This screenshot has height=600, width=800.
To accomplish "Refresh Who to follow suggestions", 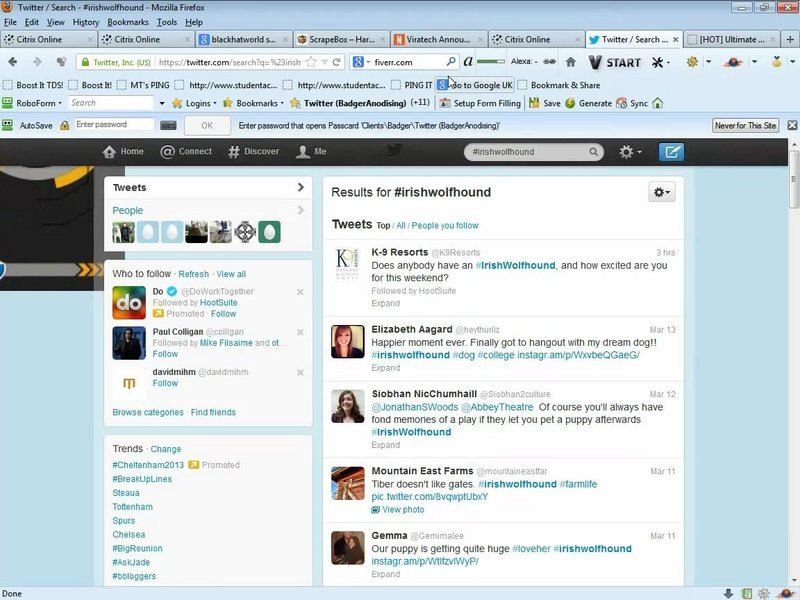I will pyautogui.click(x=193, y=274).
